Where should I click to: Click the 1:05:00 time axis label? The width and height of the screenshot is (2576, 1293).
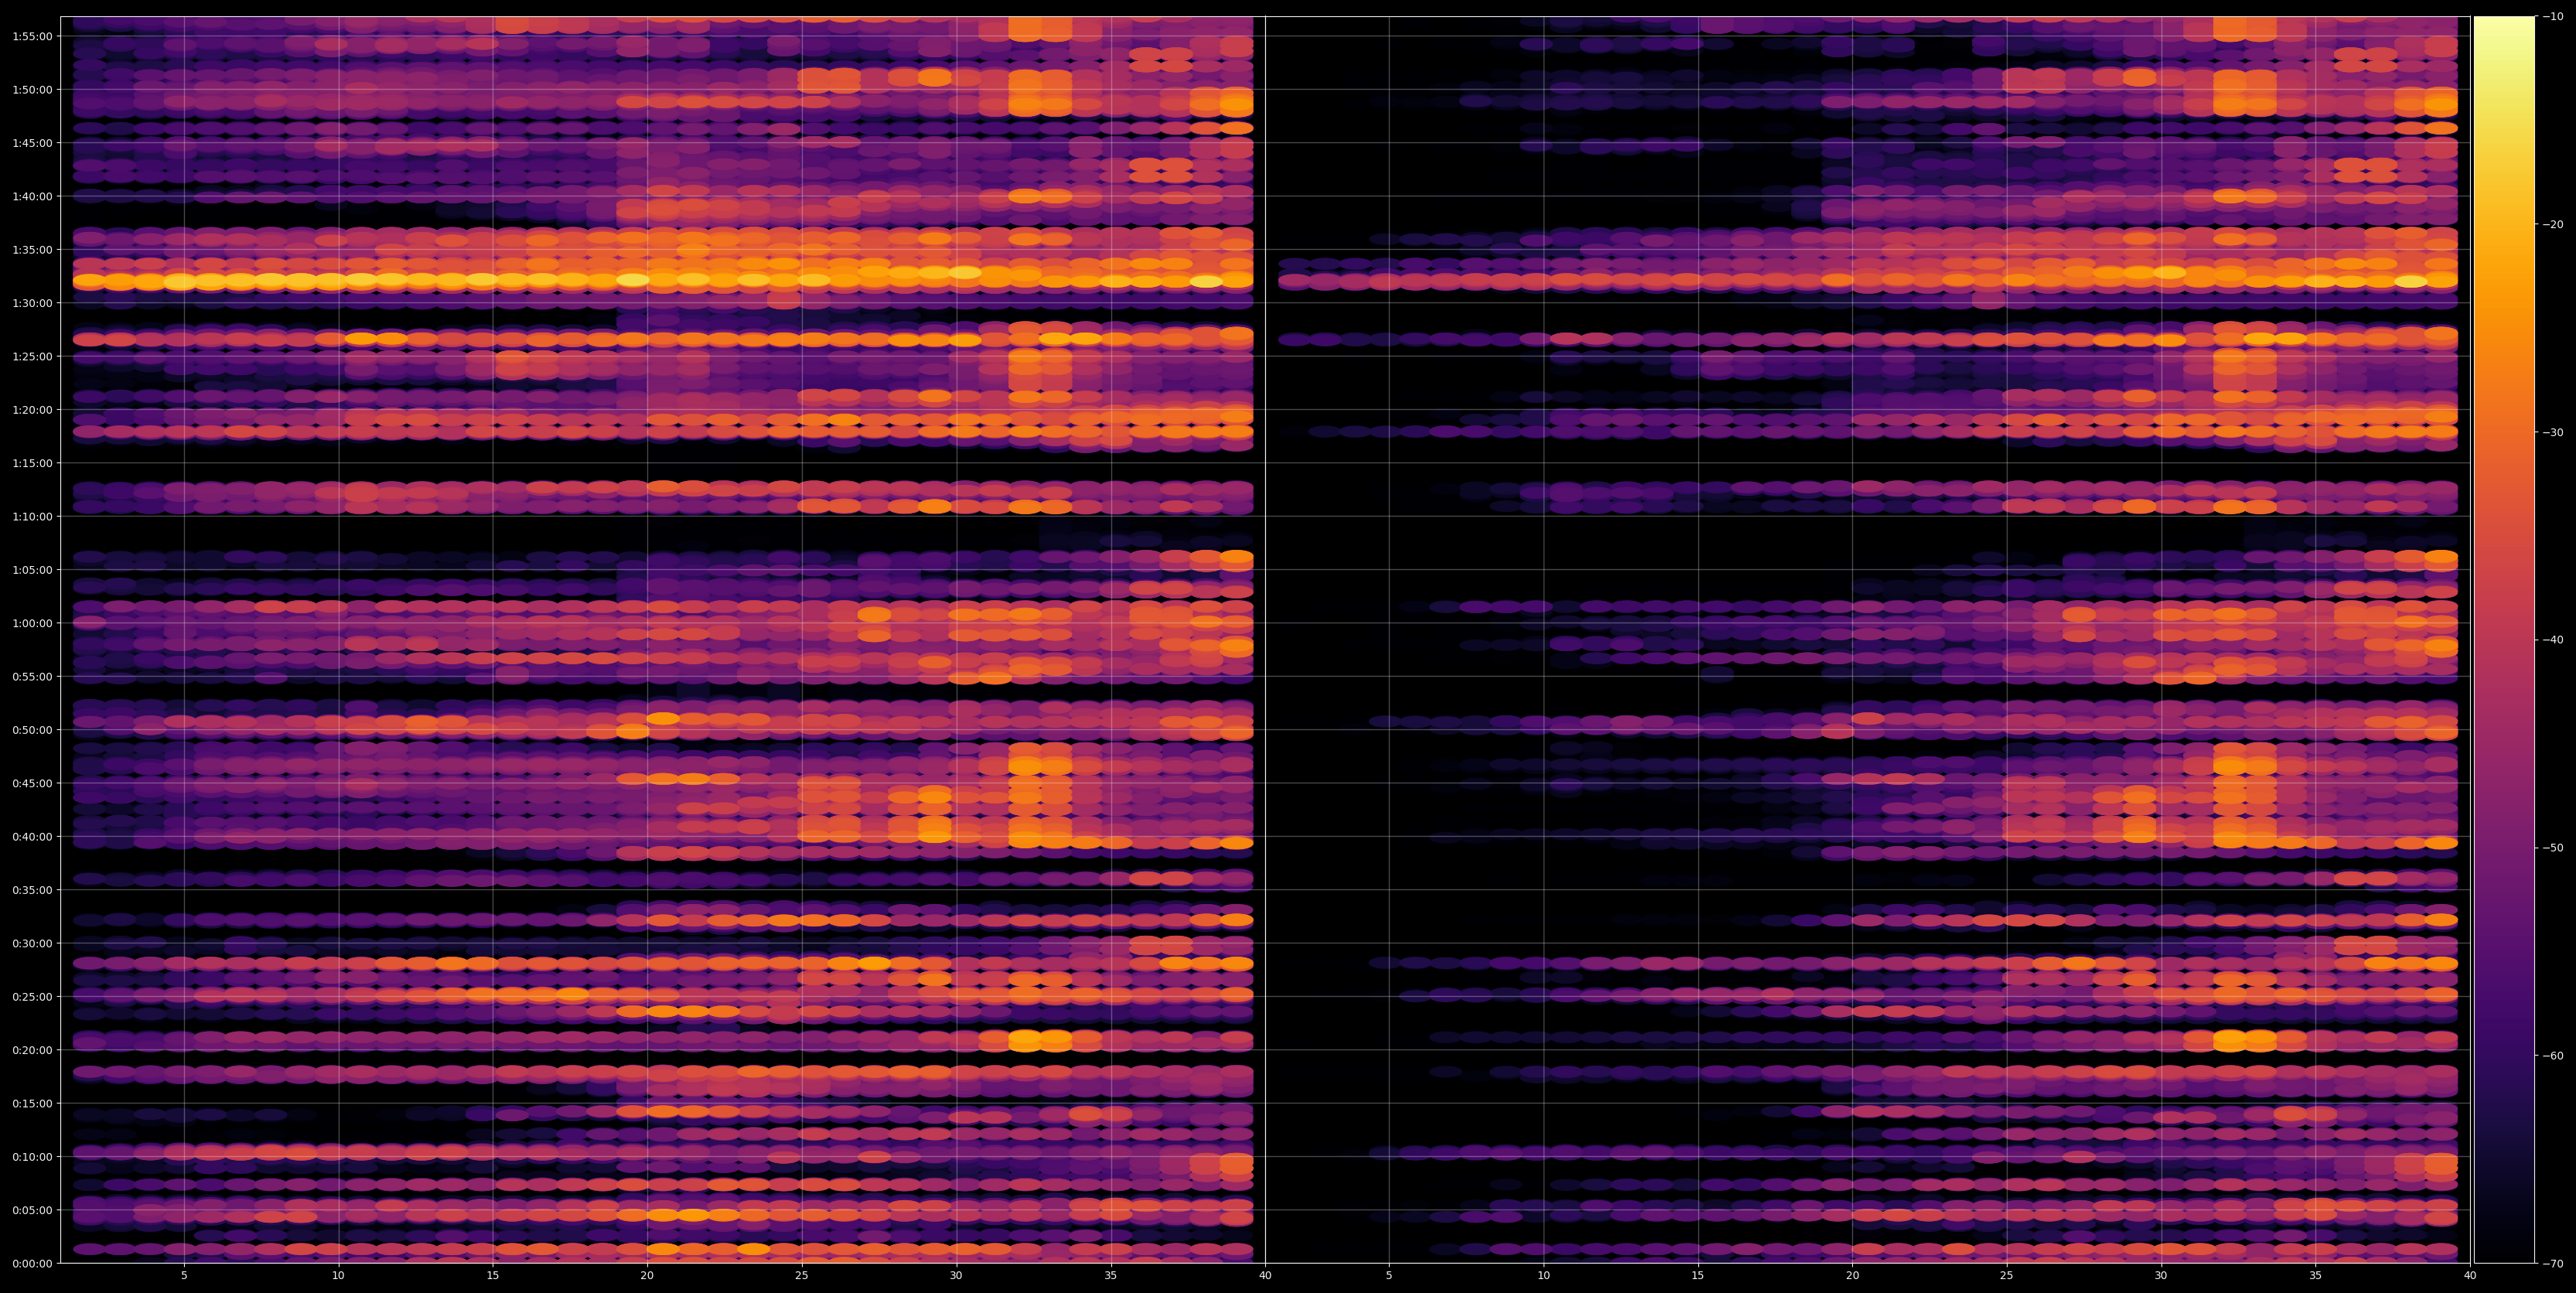32,570
